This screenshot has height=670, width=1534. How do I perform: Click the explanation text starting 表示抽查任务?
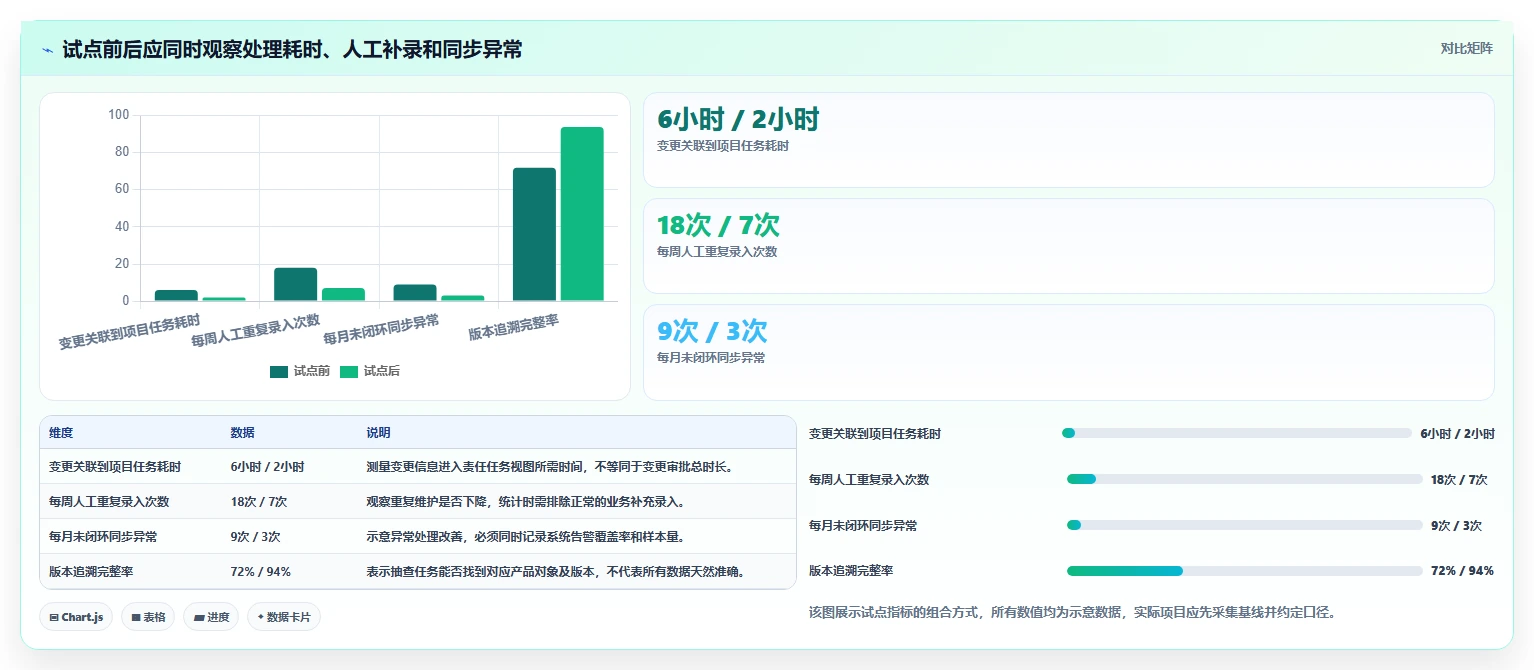[x=555, y=572]
